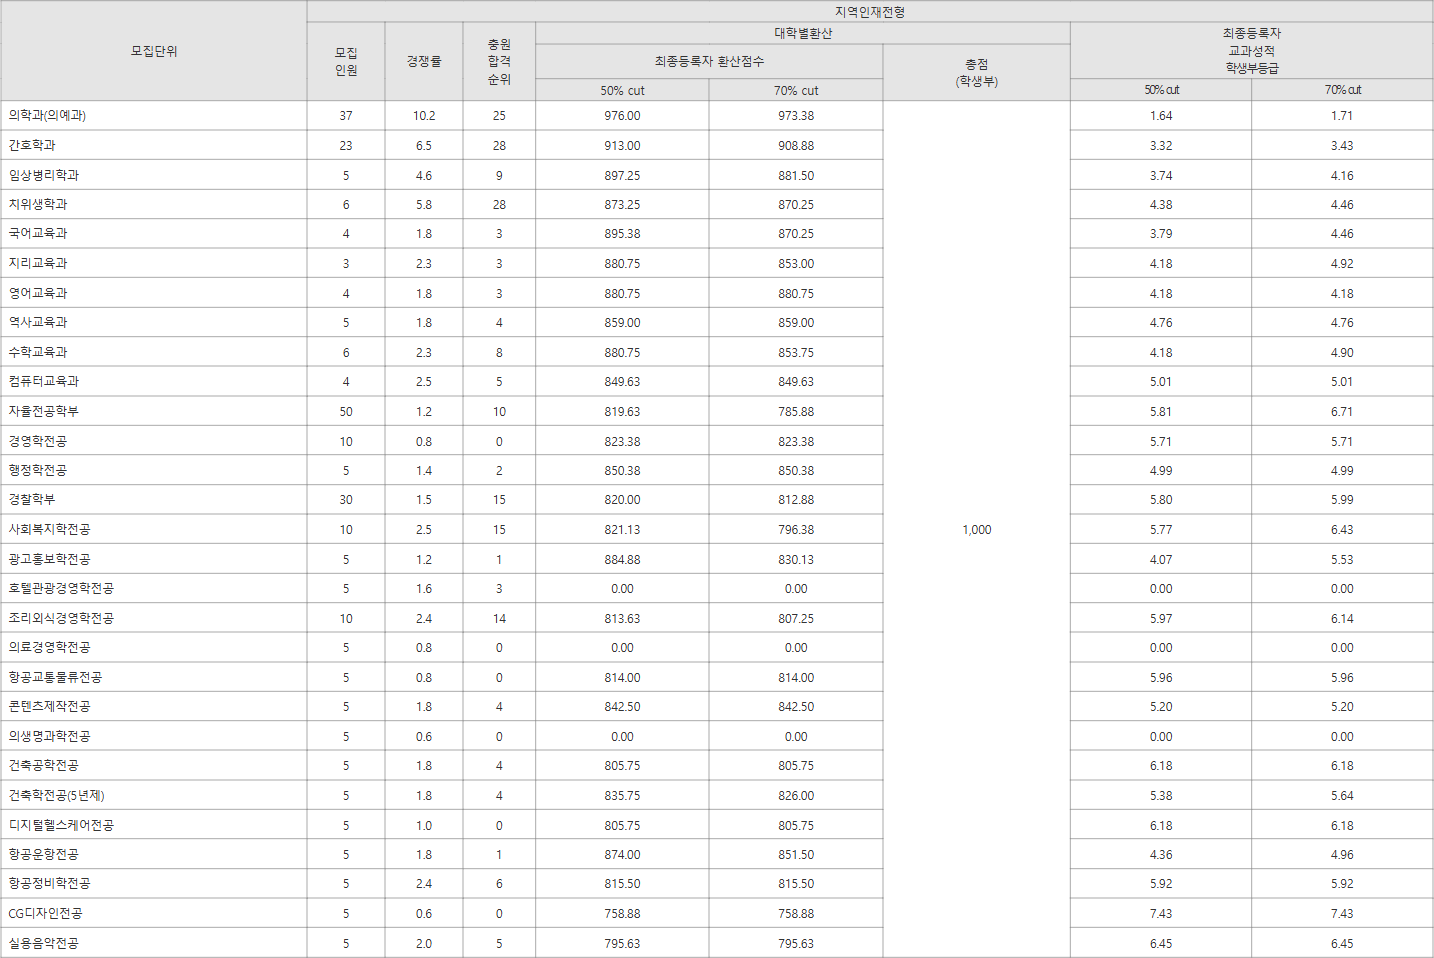The image size is (1434, 958).
Task: Click the 50% cut column header under 환산점수
Action: point(623,89)
